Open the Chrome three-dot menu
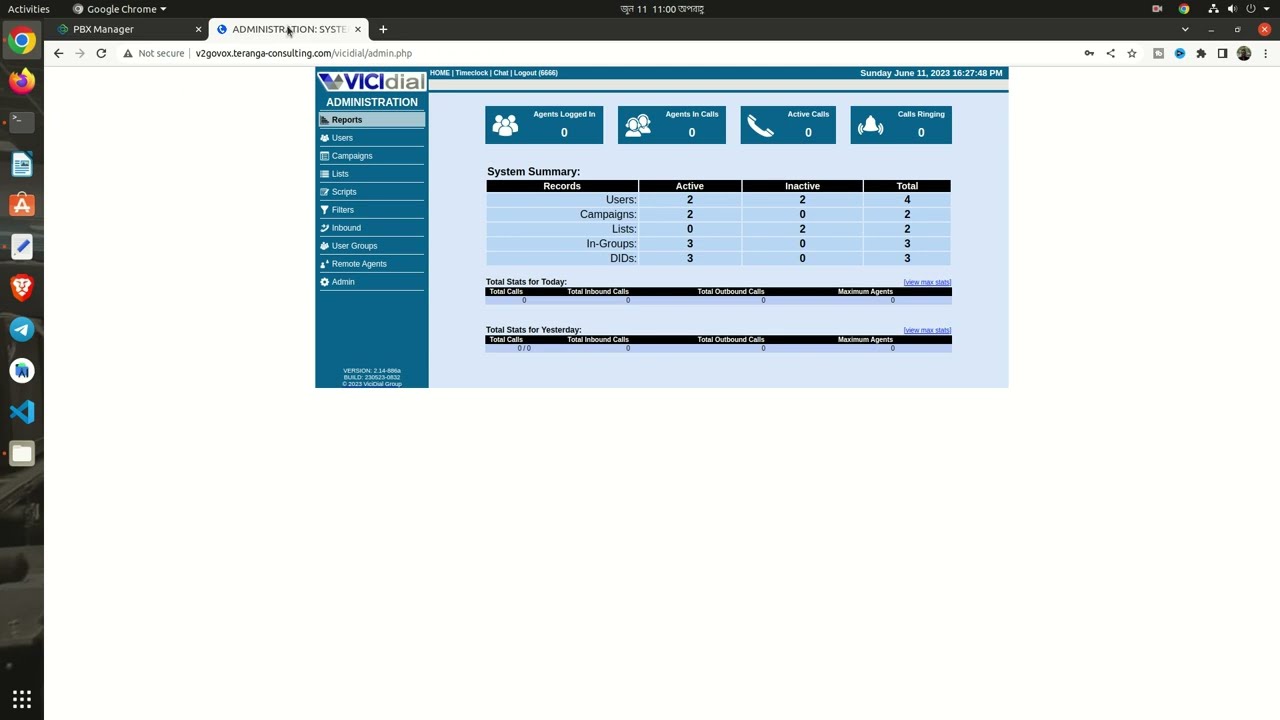Viewport: 1280px width, 720px height. pos(1265,53)
